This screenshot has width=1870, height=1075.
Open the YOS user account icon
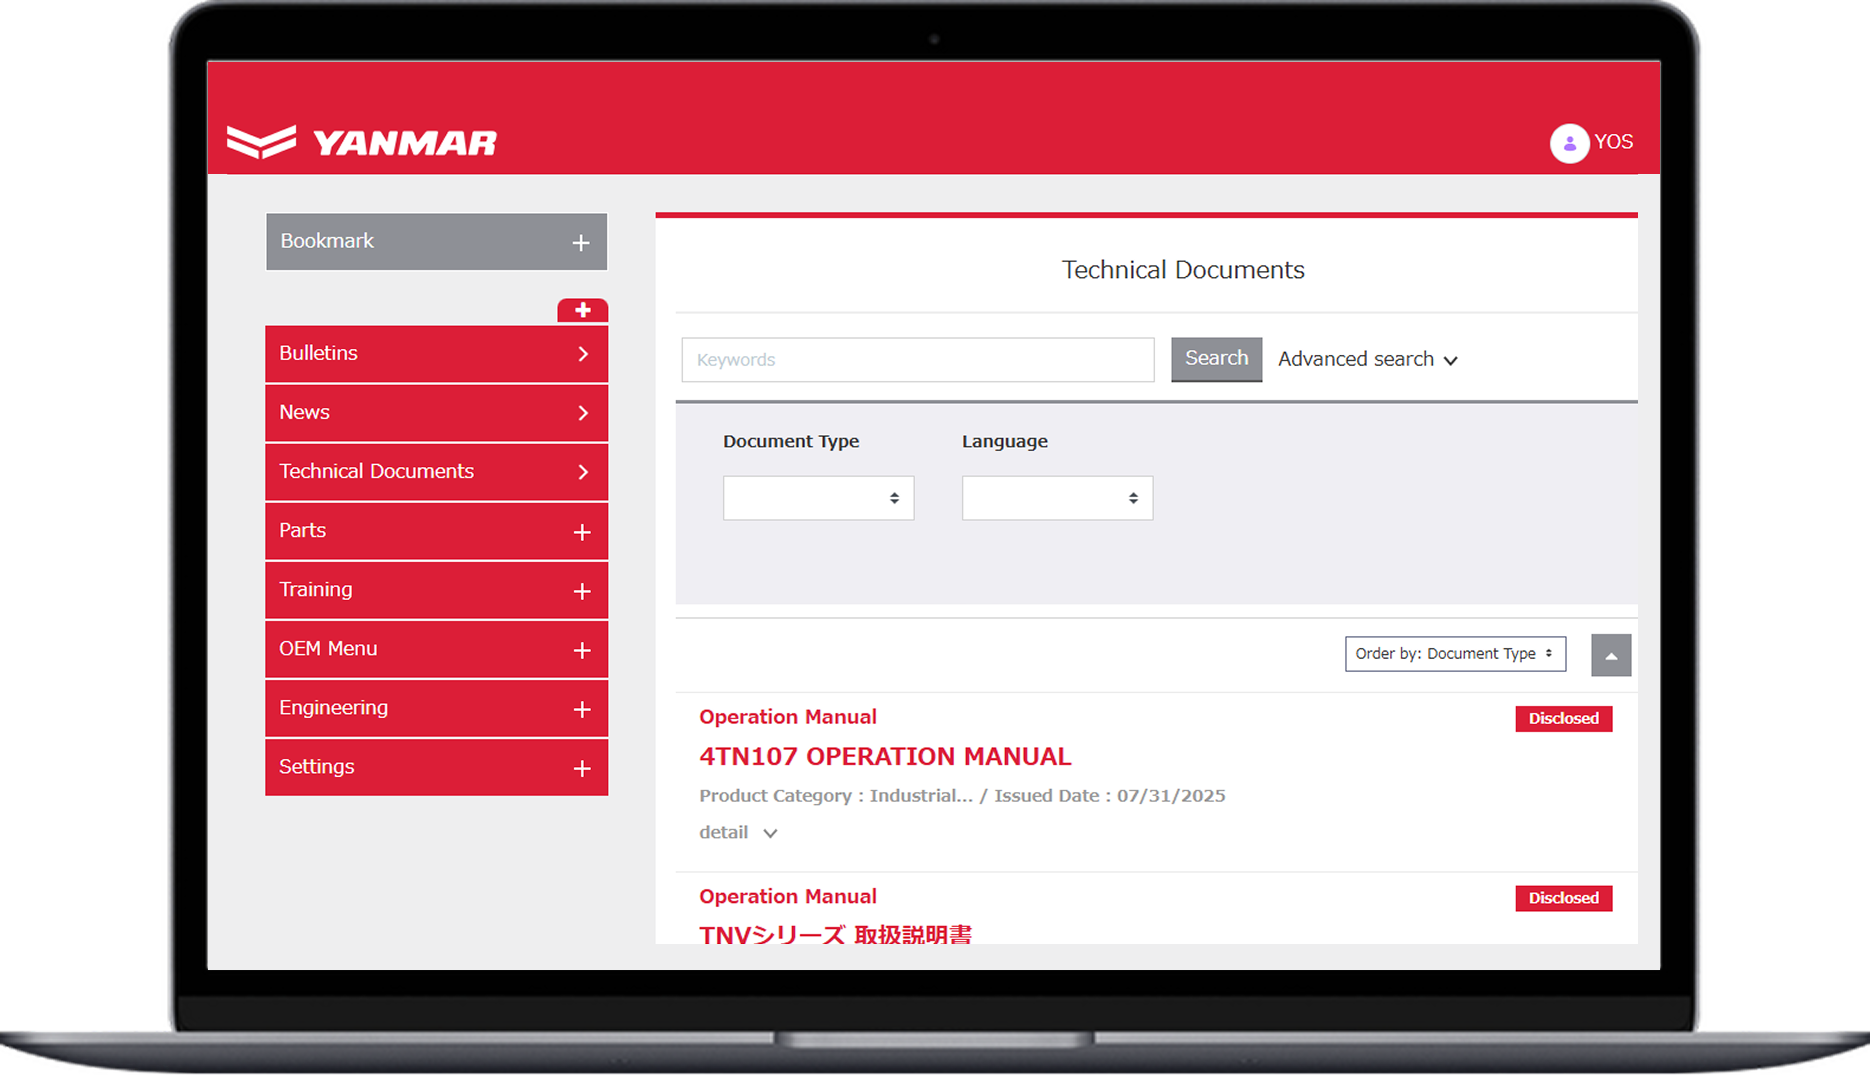click(1569, 143)
